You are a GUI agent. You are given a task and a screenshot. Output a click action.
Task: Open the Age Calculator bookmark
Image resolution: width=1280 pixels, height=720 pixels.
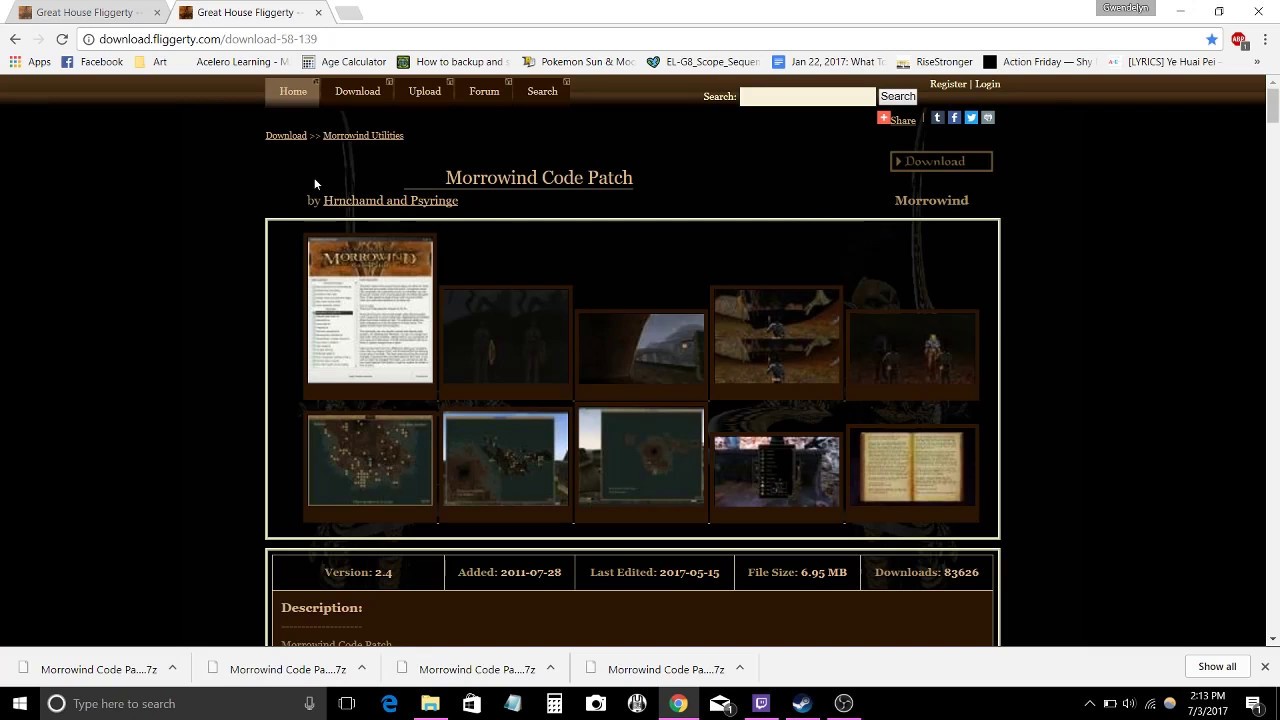(344, 62)
